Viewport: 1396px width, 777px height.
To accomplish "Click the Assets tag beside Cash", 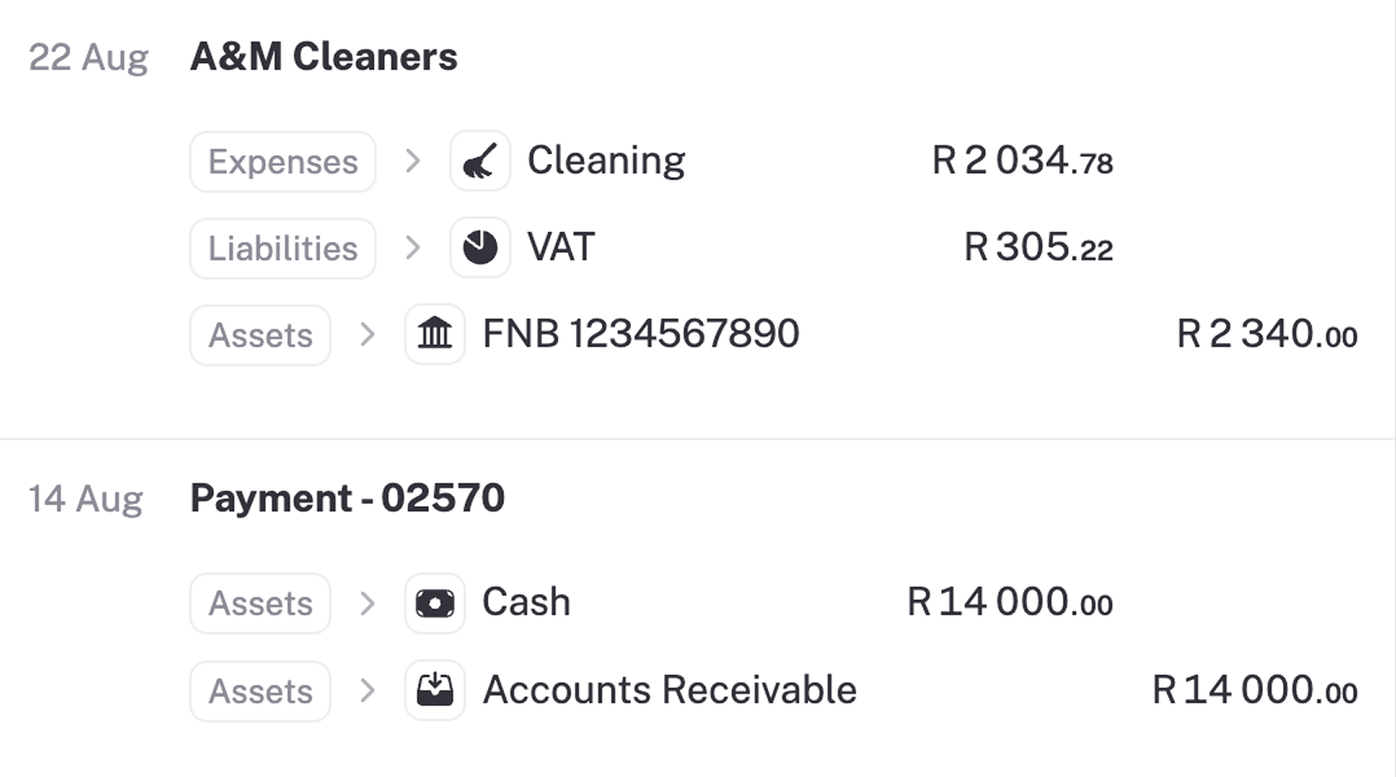I will [260, 603].
